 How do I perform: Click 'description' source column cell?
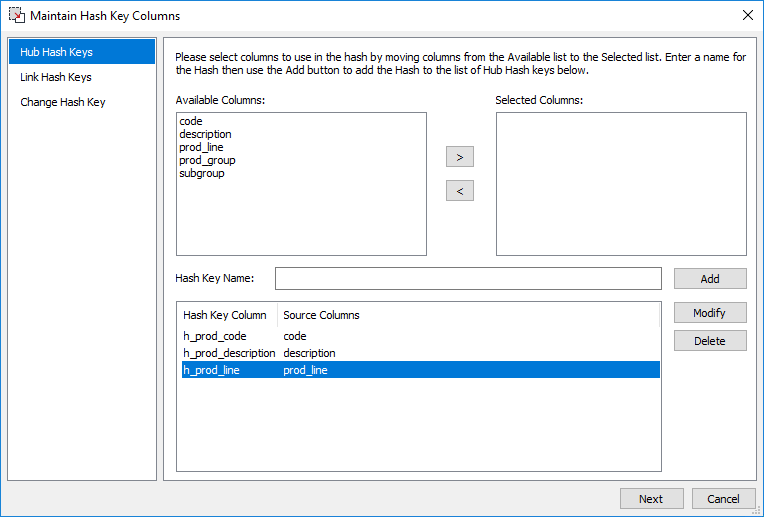click(309, 353)
